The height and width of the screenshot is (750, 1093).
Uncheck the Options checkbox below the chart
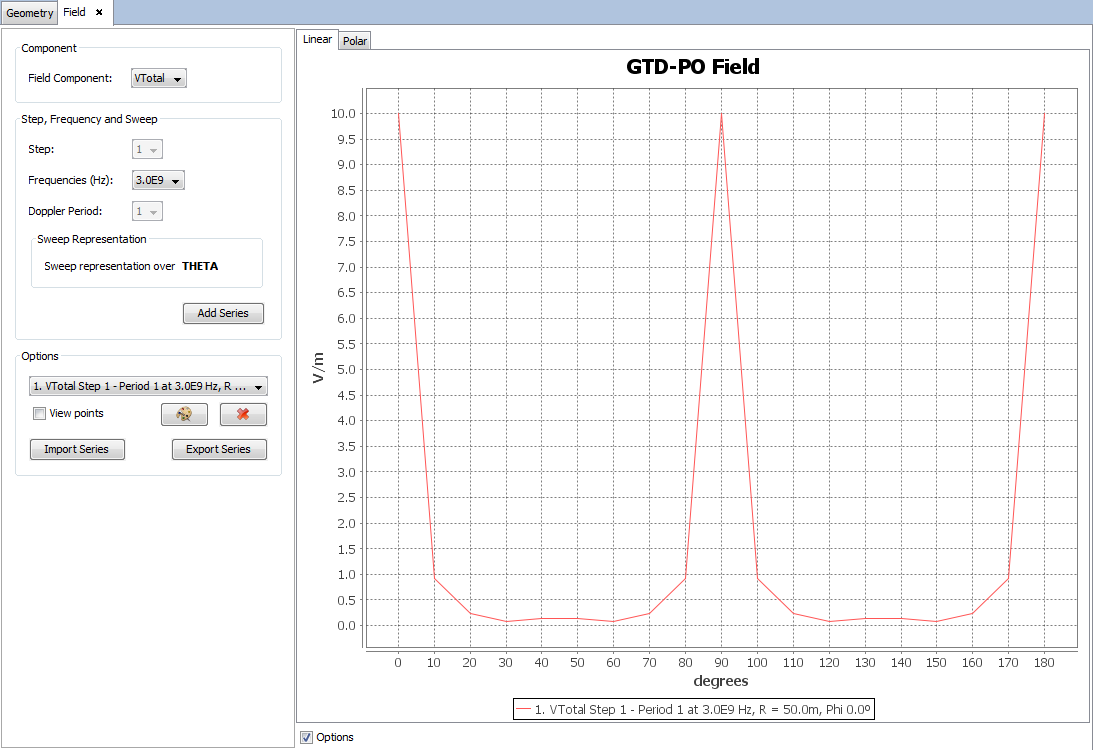(x=306, y=737)
